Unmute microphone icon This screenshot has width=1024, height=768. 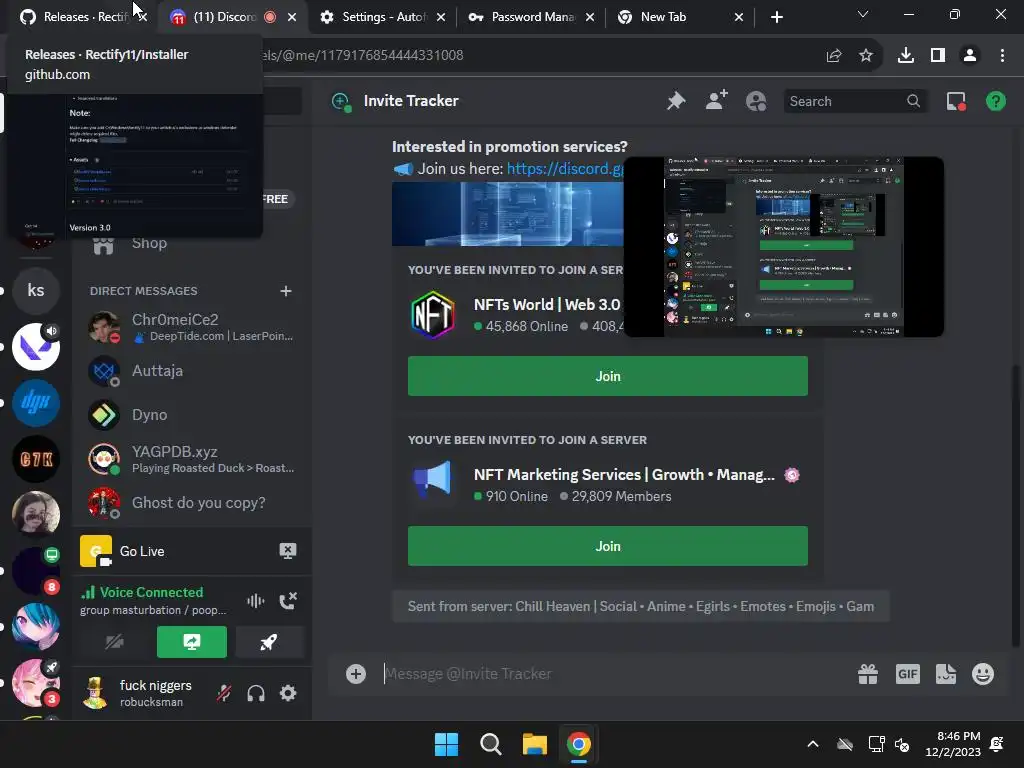224,693
